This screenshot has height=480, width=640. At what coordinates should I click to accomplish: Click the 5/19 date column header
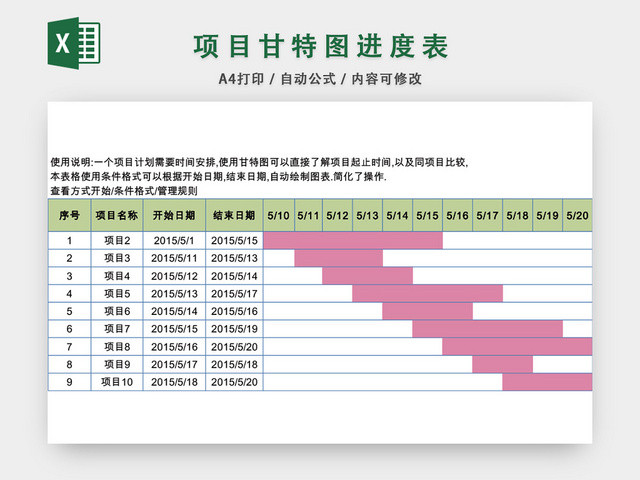pyautogui.click(x=547, y=215)
